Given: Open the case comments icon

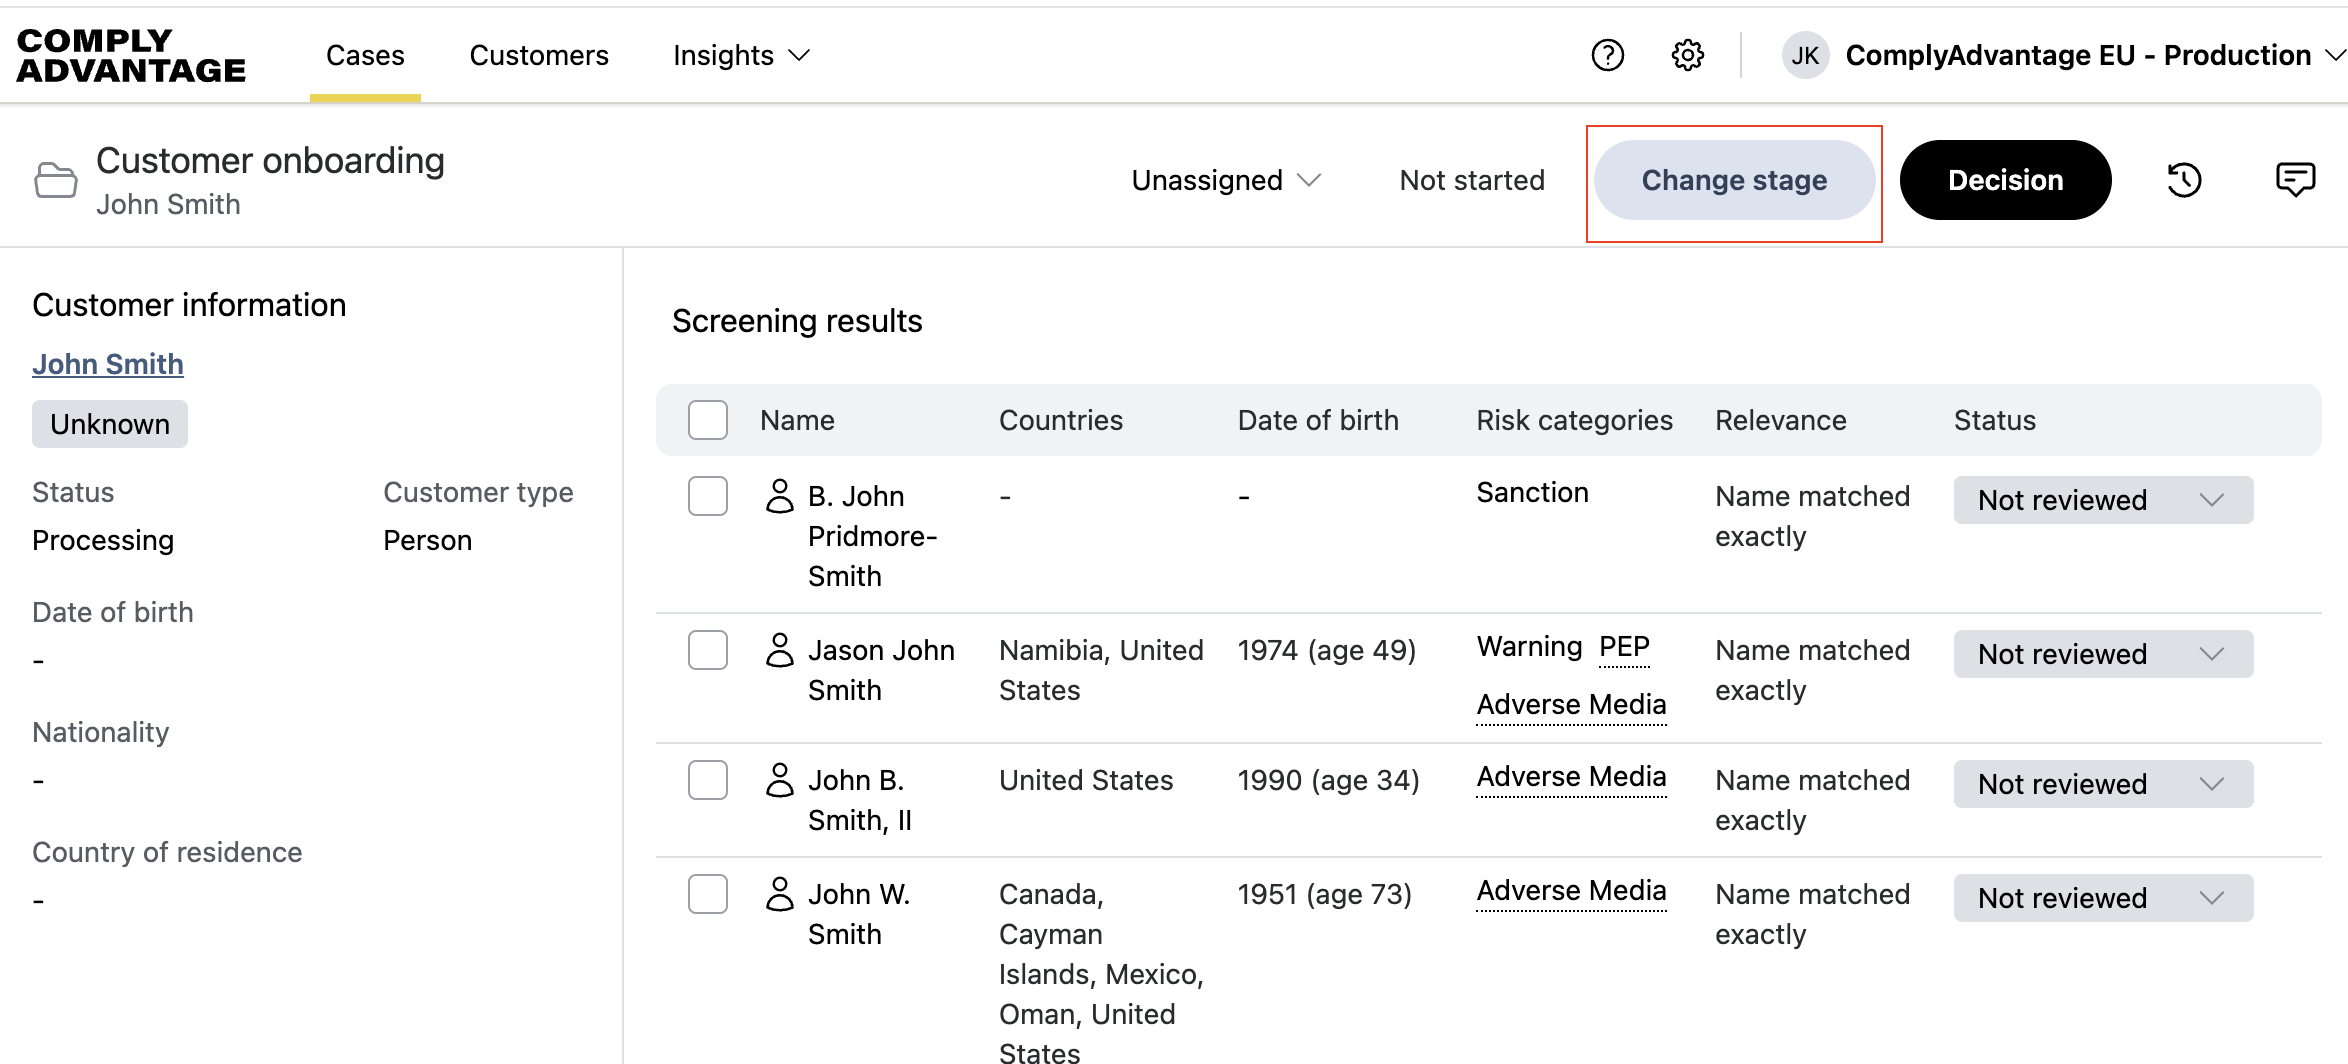Looking at the screenshot, I should (x=2294, y=180).
